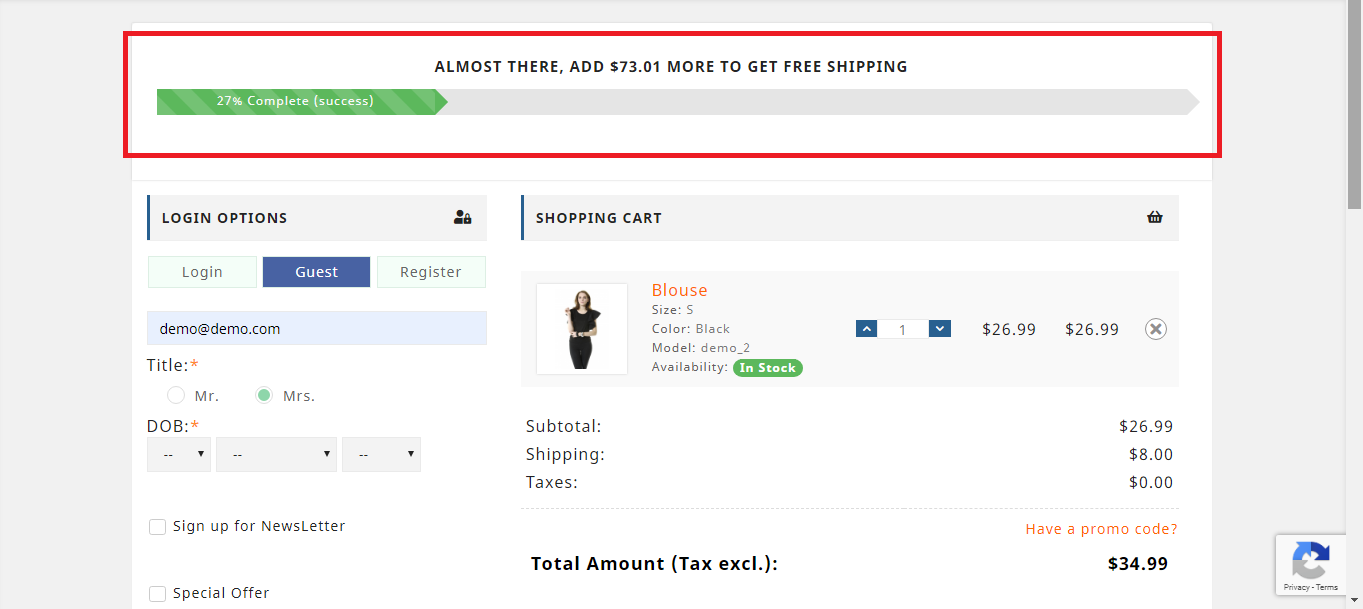Click the login options user-lock icon
Screen dimensions: 1363x609
pos(462,217)
